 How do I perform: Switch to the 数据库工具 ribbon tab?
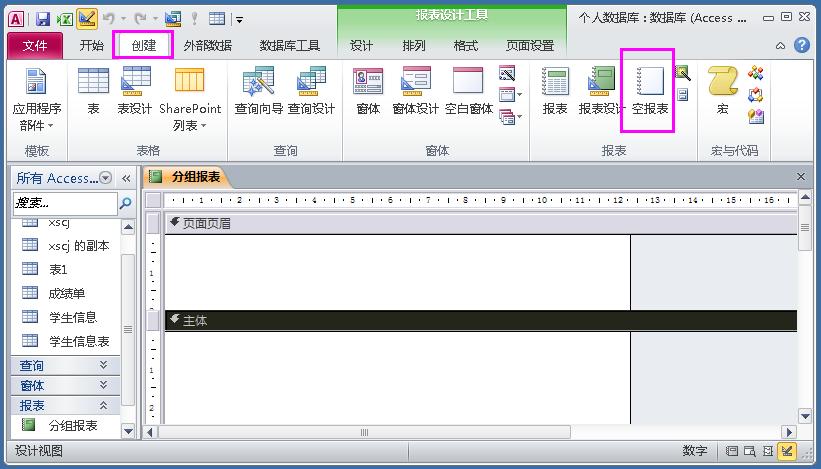(290, 46)
